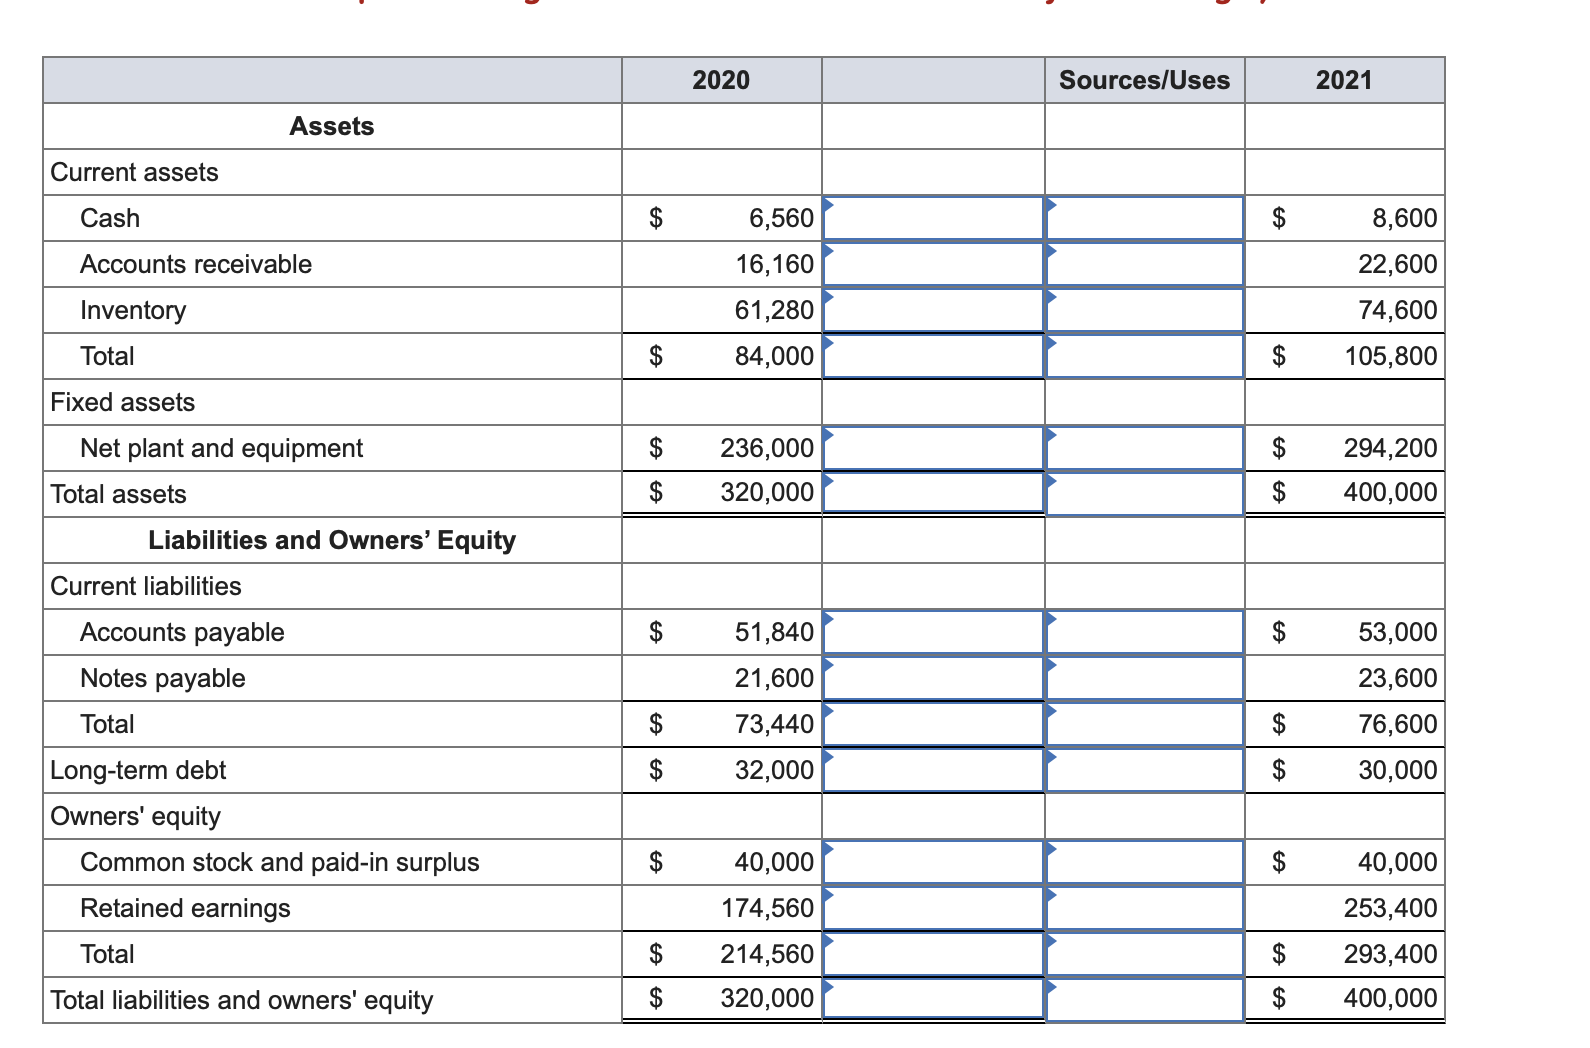Click the Current assets label

click(x=134, y=172)
